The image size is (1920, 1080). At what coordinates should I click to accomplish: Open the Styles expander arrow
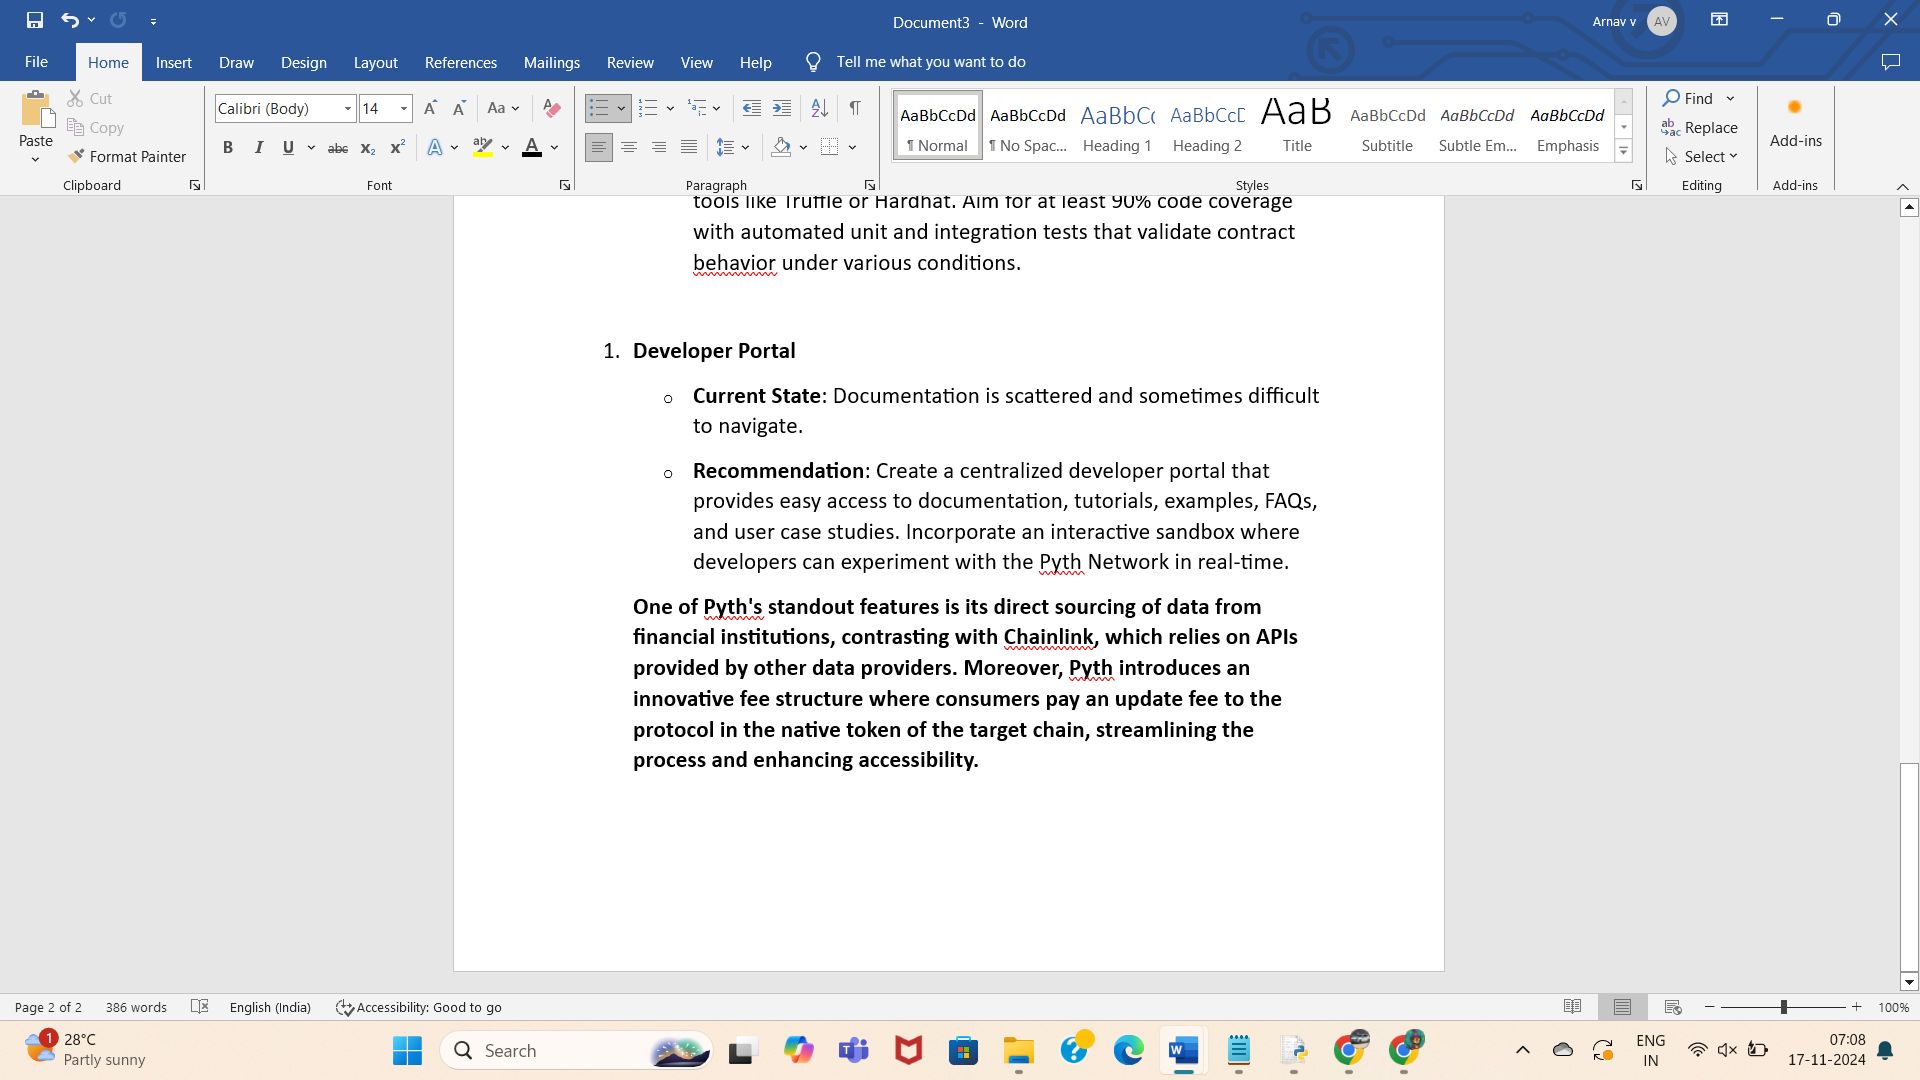pos(1636,185)
